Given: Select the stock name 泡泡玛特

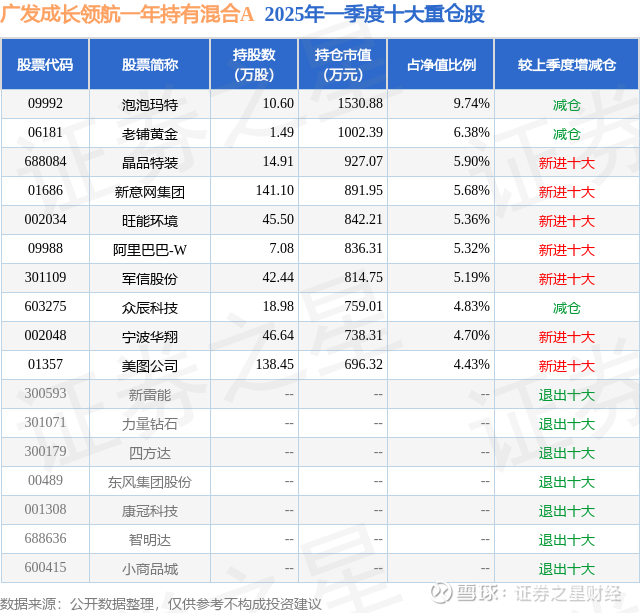Looking at the screenshot, I should click(150, 105).
